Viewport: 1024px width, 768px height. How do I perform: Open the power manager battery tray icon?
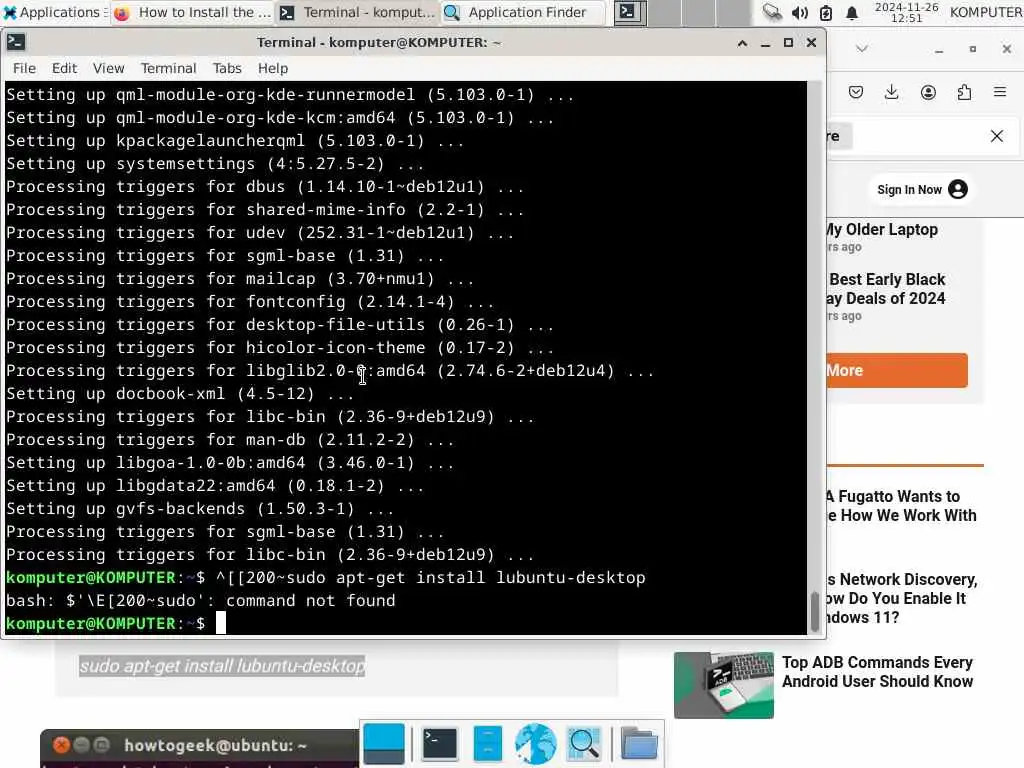[x=826, y=12]
